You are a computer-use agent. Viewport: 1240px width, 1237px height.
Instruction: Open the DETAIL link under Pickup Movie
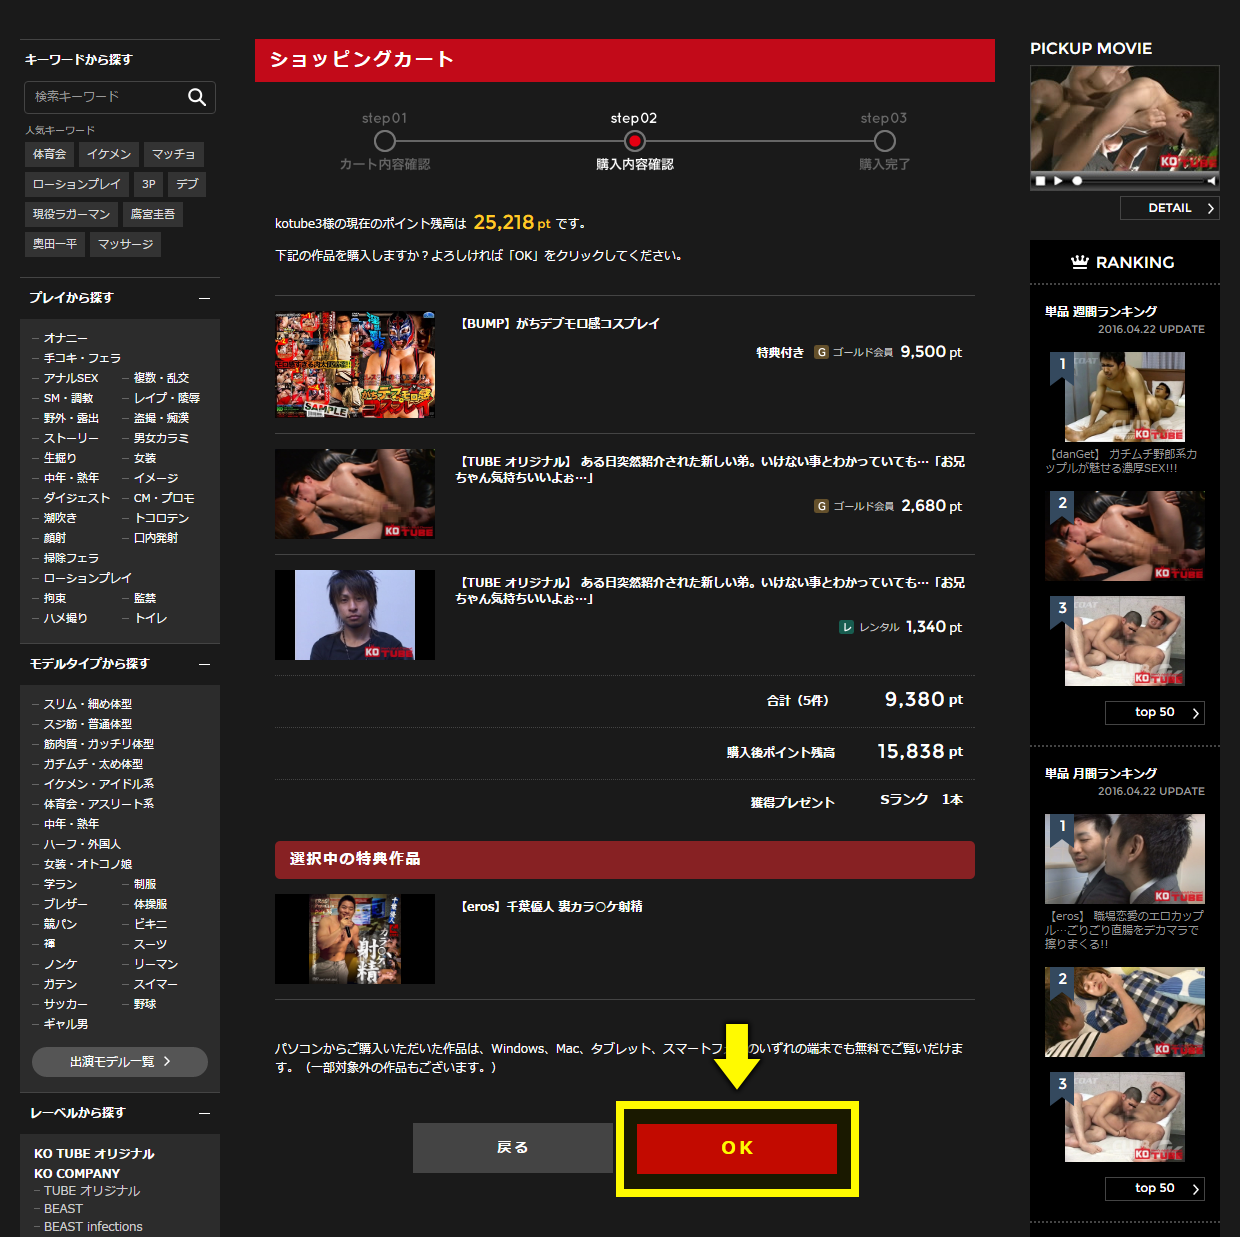pos(1169,208)
